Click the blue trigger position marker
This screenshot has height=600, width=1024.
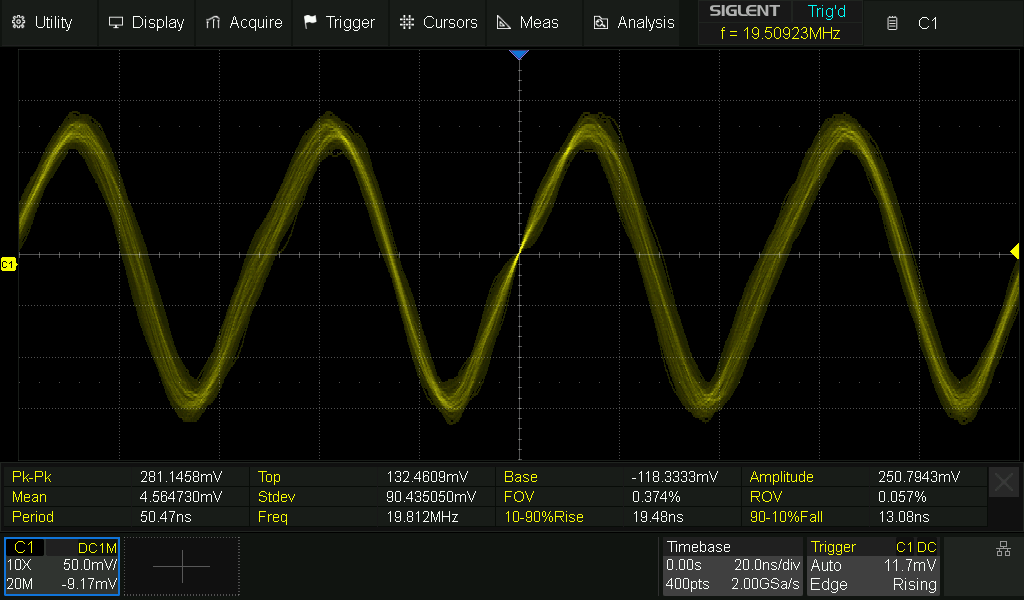click(519, 55)
